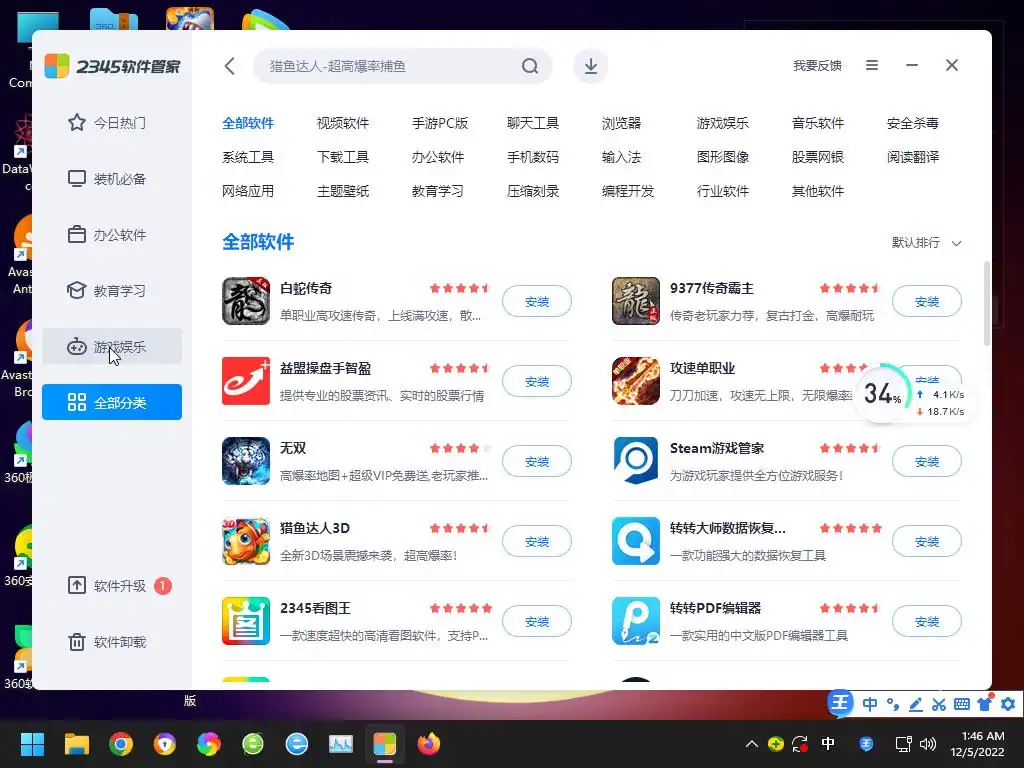Install 猎鱼达人3D

tap(537, 541)
